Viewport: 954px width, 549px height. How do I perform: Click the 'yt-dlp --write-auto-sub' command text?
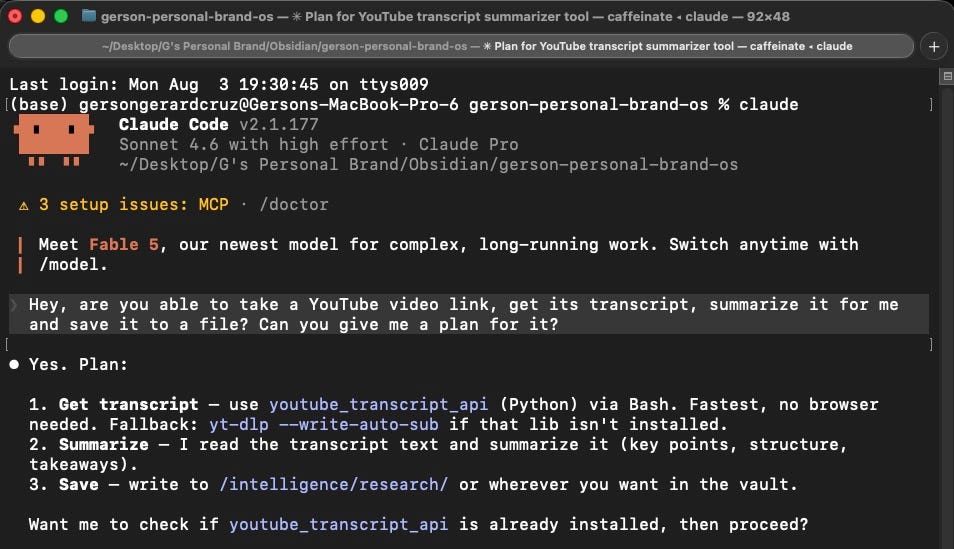click(324, 424)
